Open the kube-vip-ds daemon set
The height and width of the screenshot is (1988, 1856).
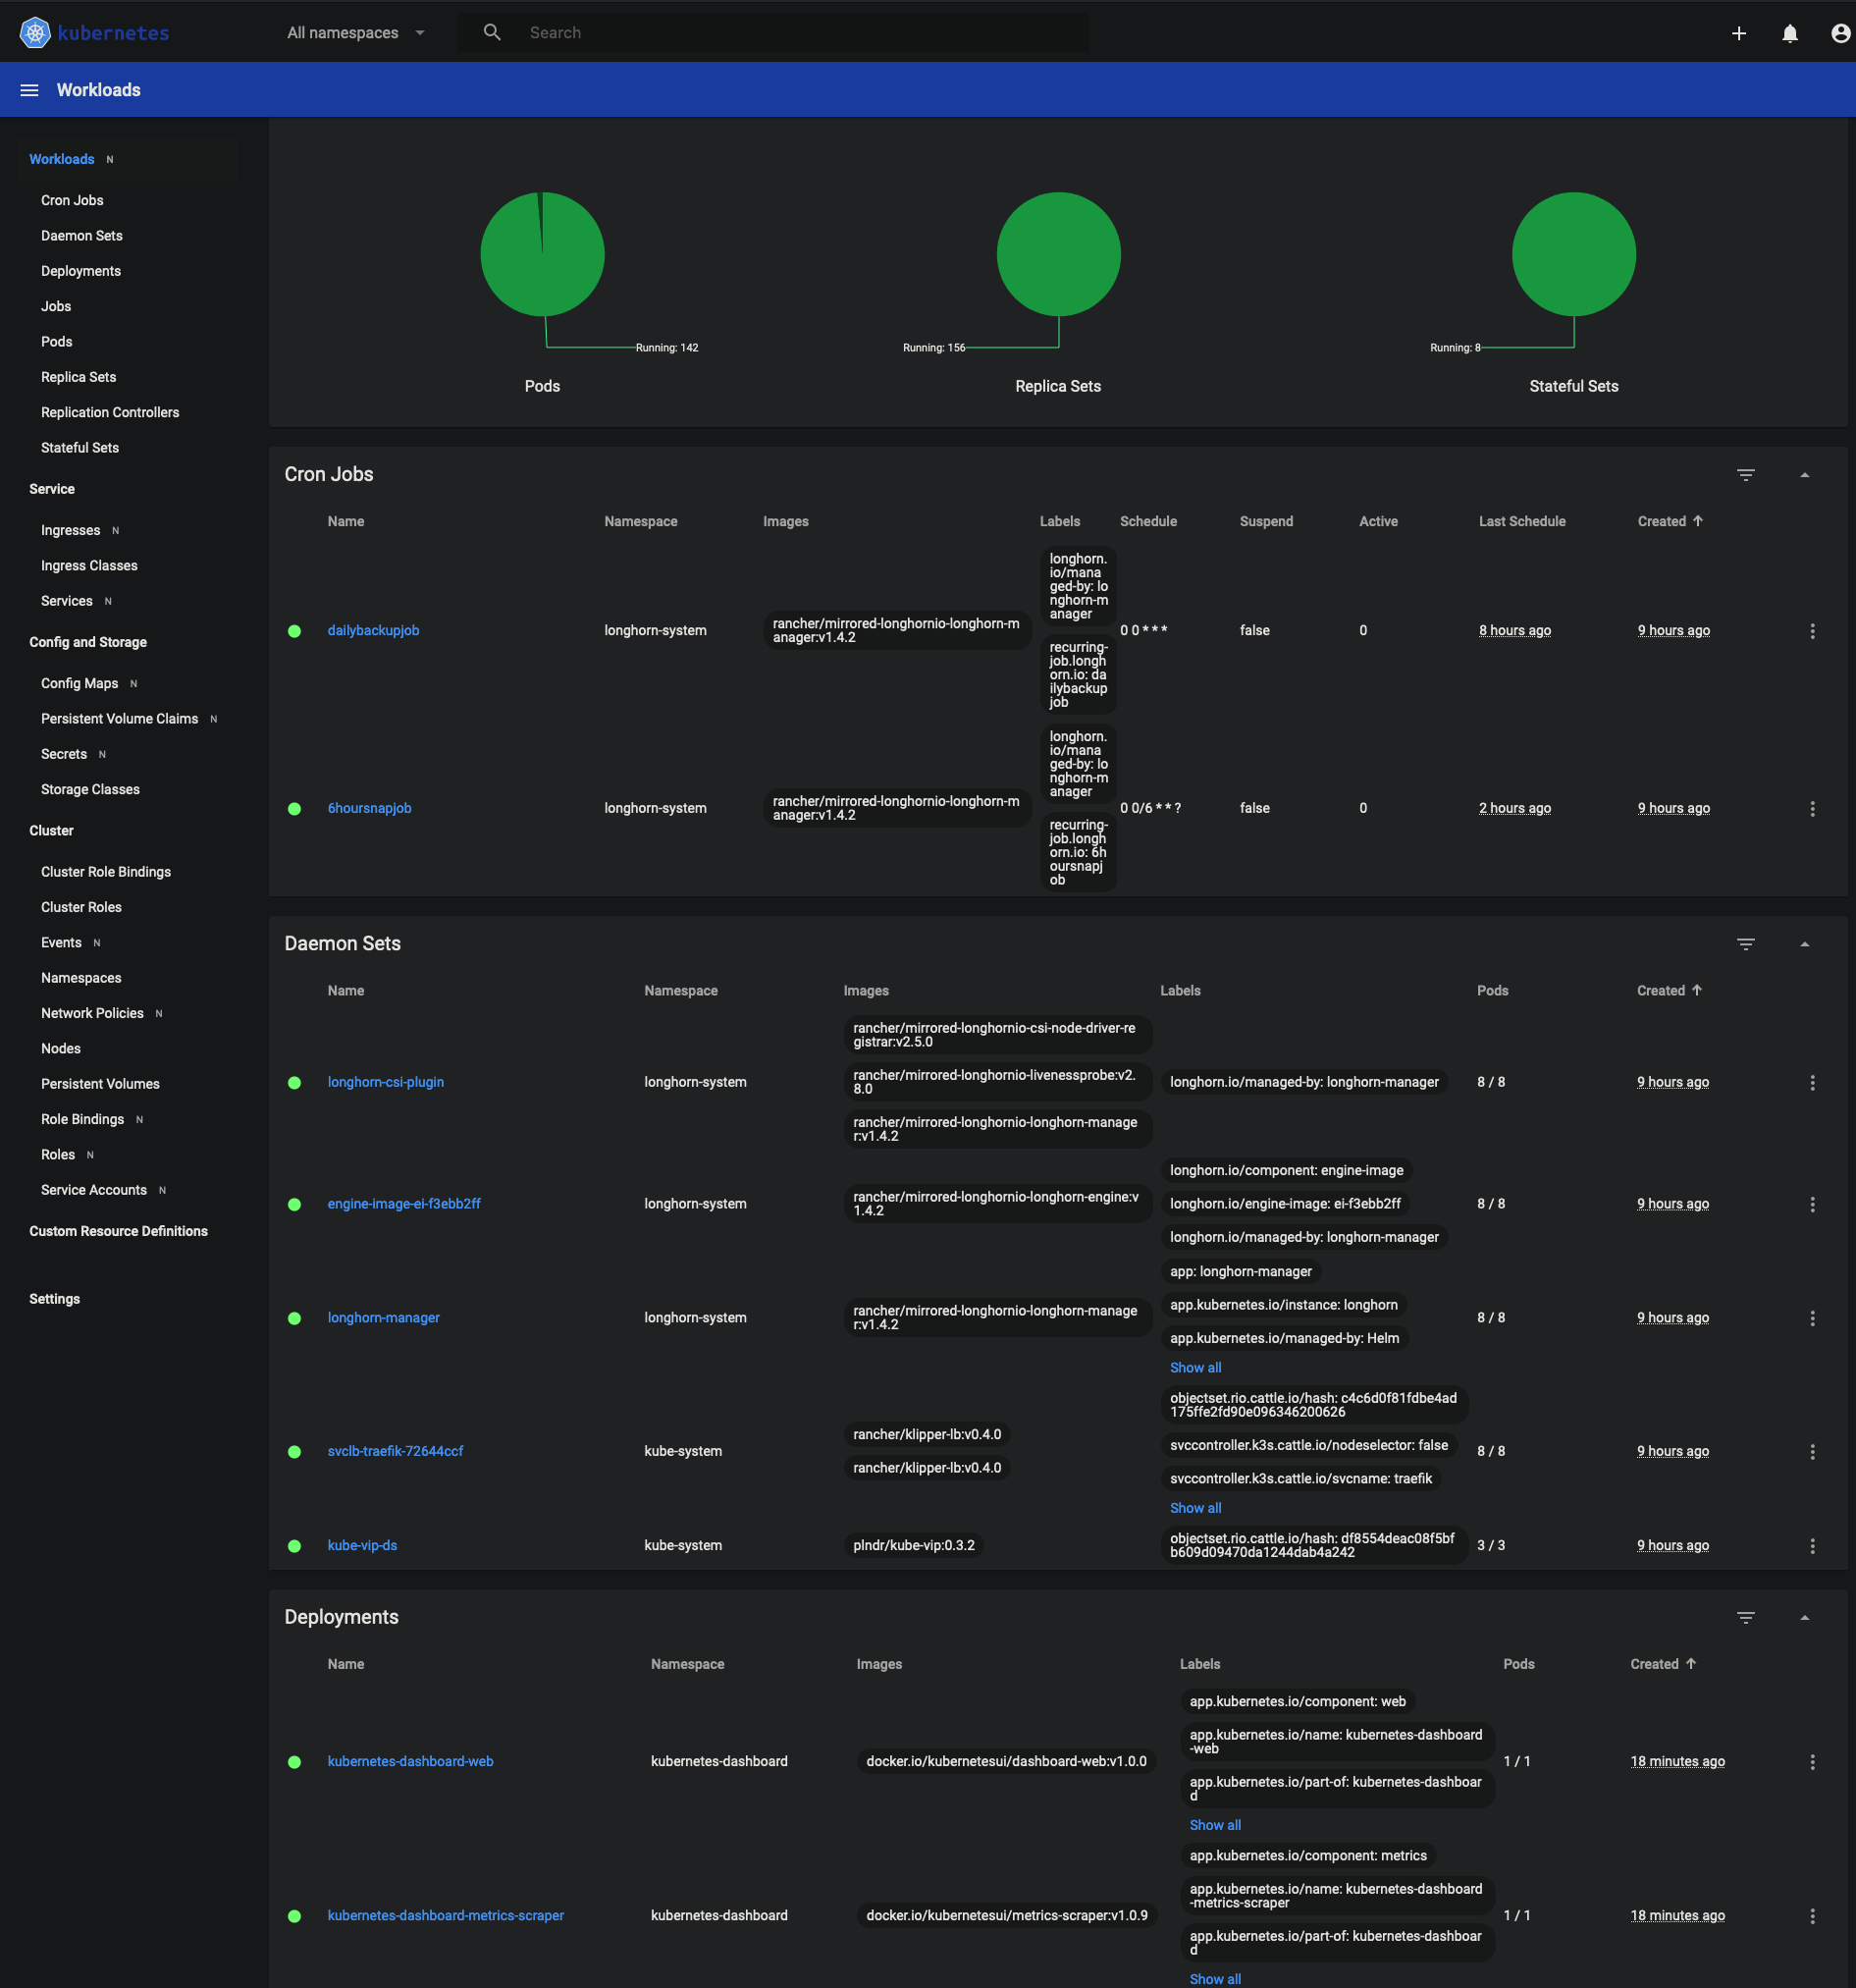(x=362, y=1545)
